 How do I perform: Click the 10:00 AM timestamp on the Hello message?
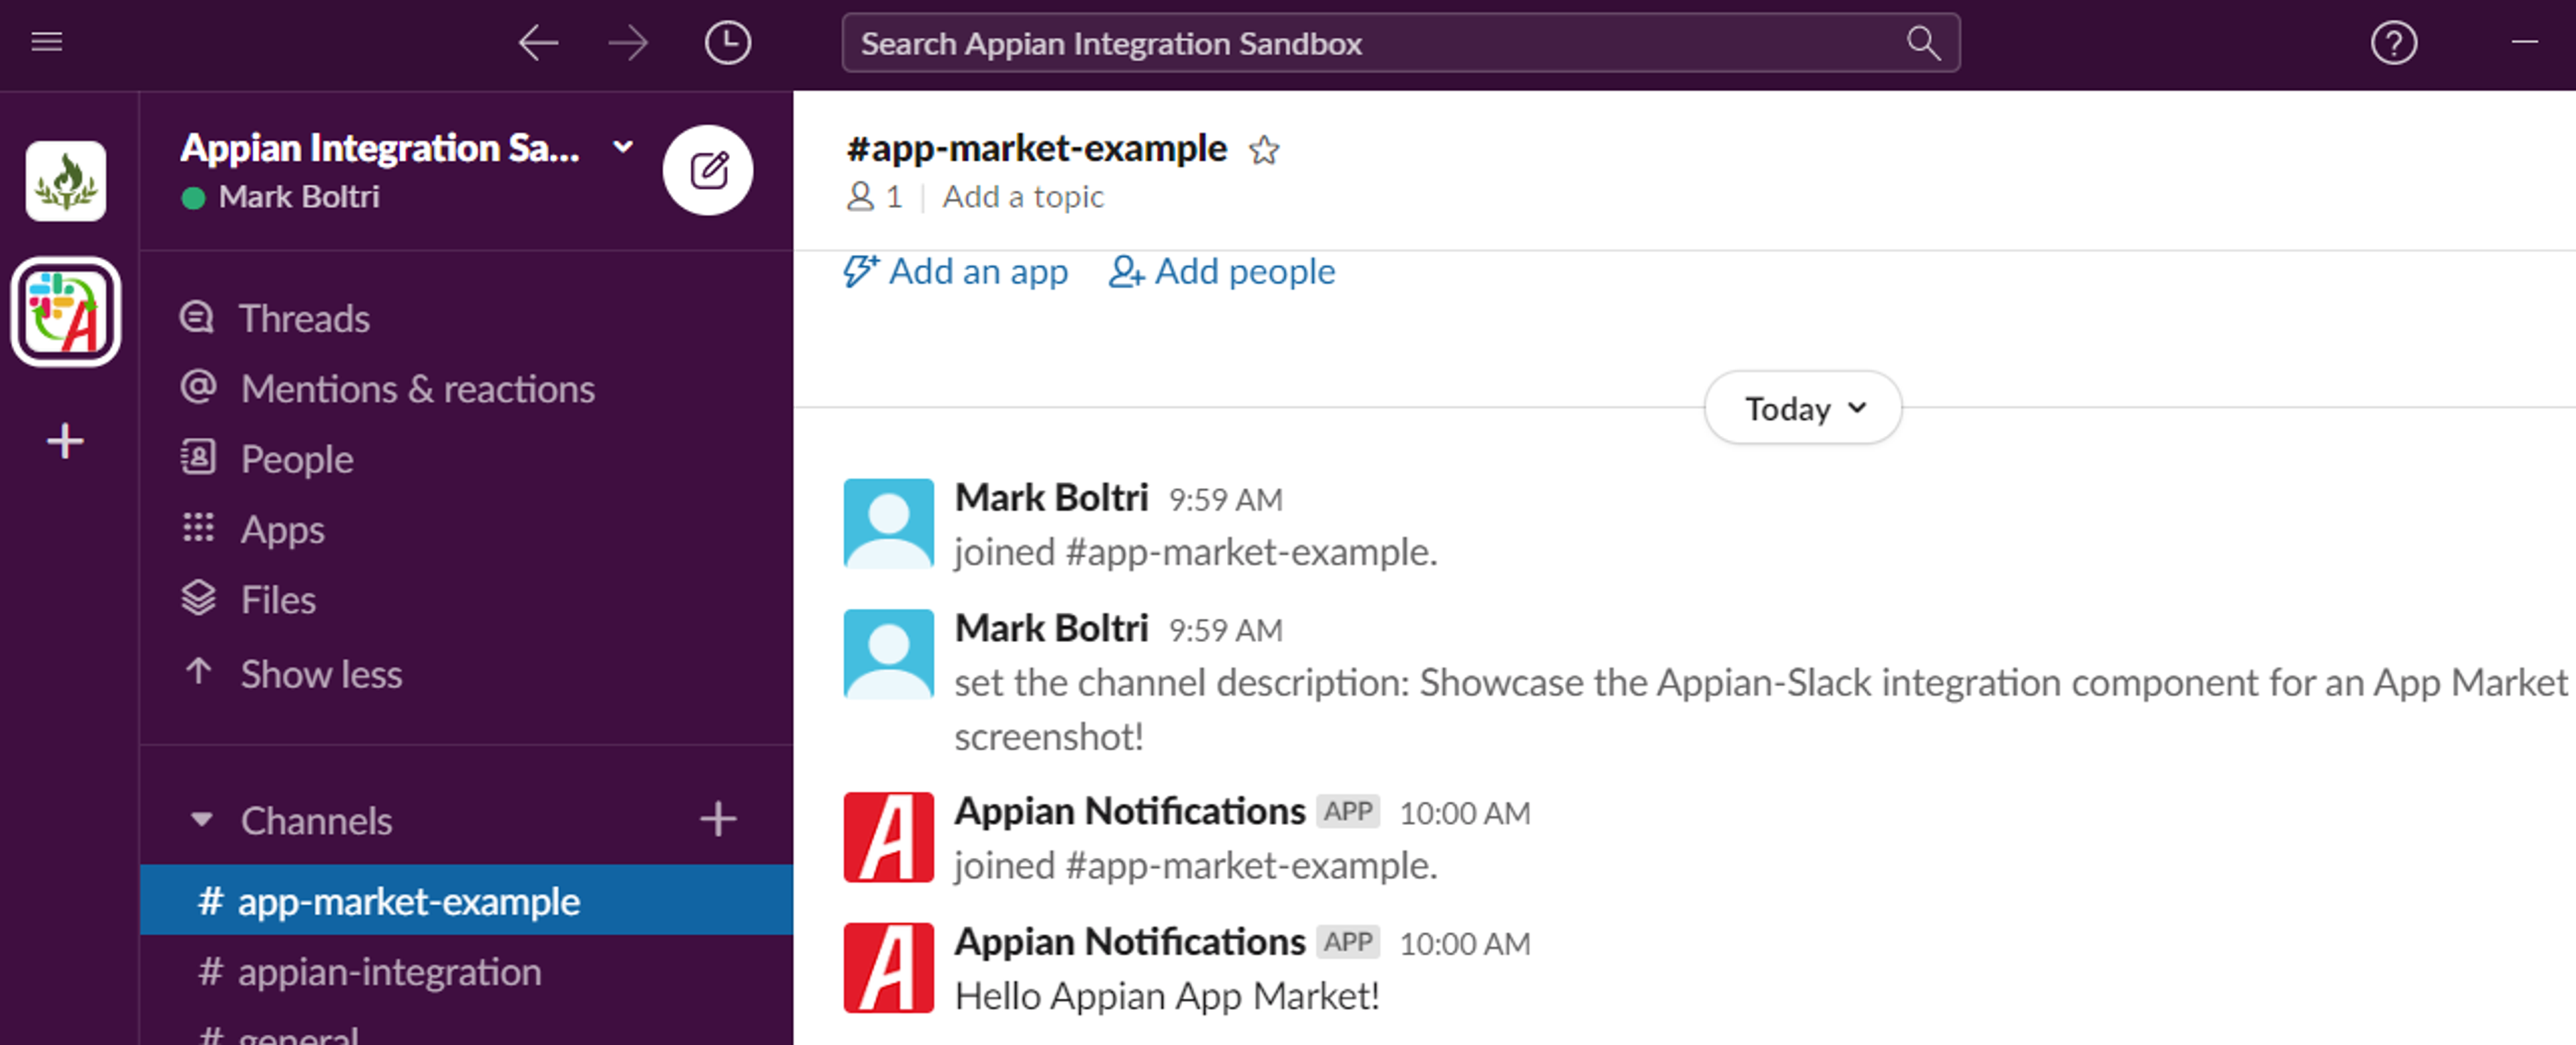(x=1464, y=943)
